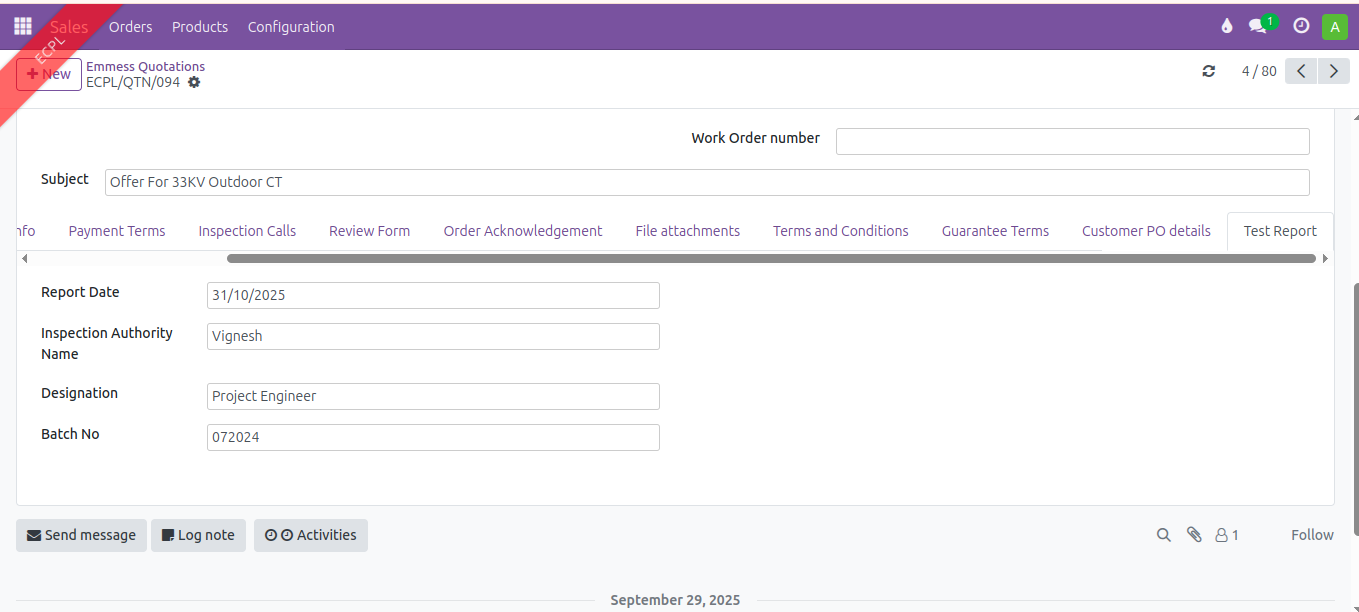Viewport: 1359px width, 612px height.
Task: Open the Orders menu
Action: 130,27
